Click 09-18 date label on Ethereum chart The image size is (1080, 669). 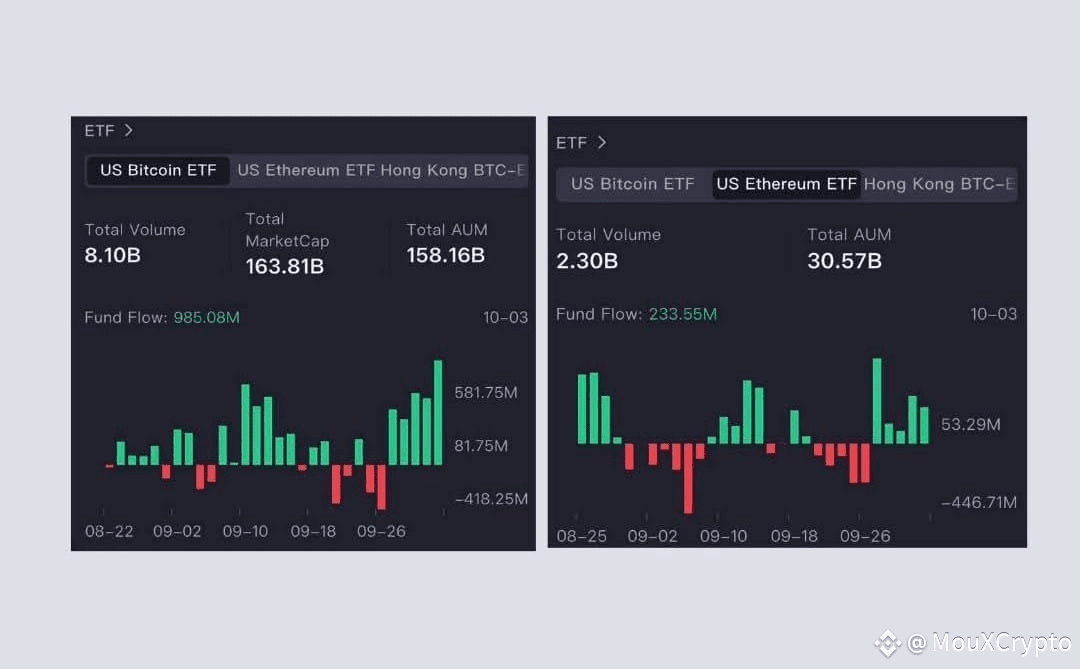pyautogui.click(x=794, y=536)
